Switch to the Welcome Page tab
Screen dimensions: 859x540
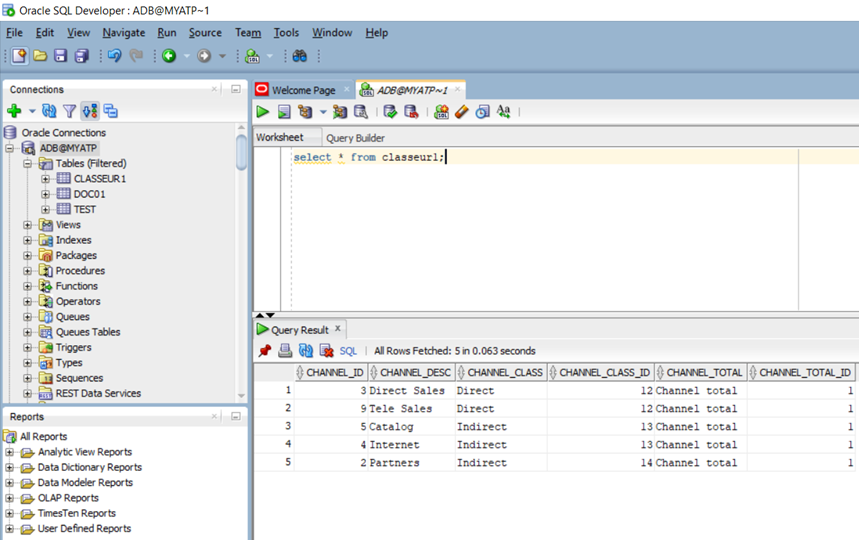[x=303, y=90]
